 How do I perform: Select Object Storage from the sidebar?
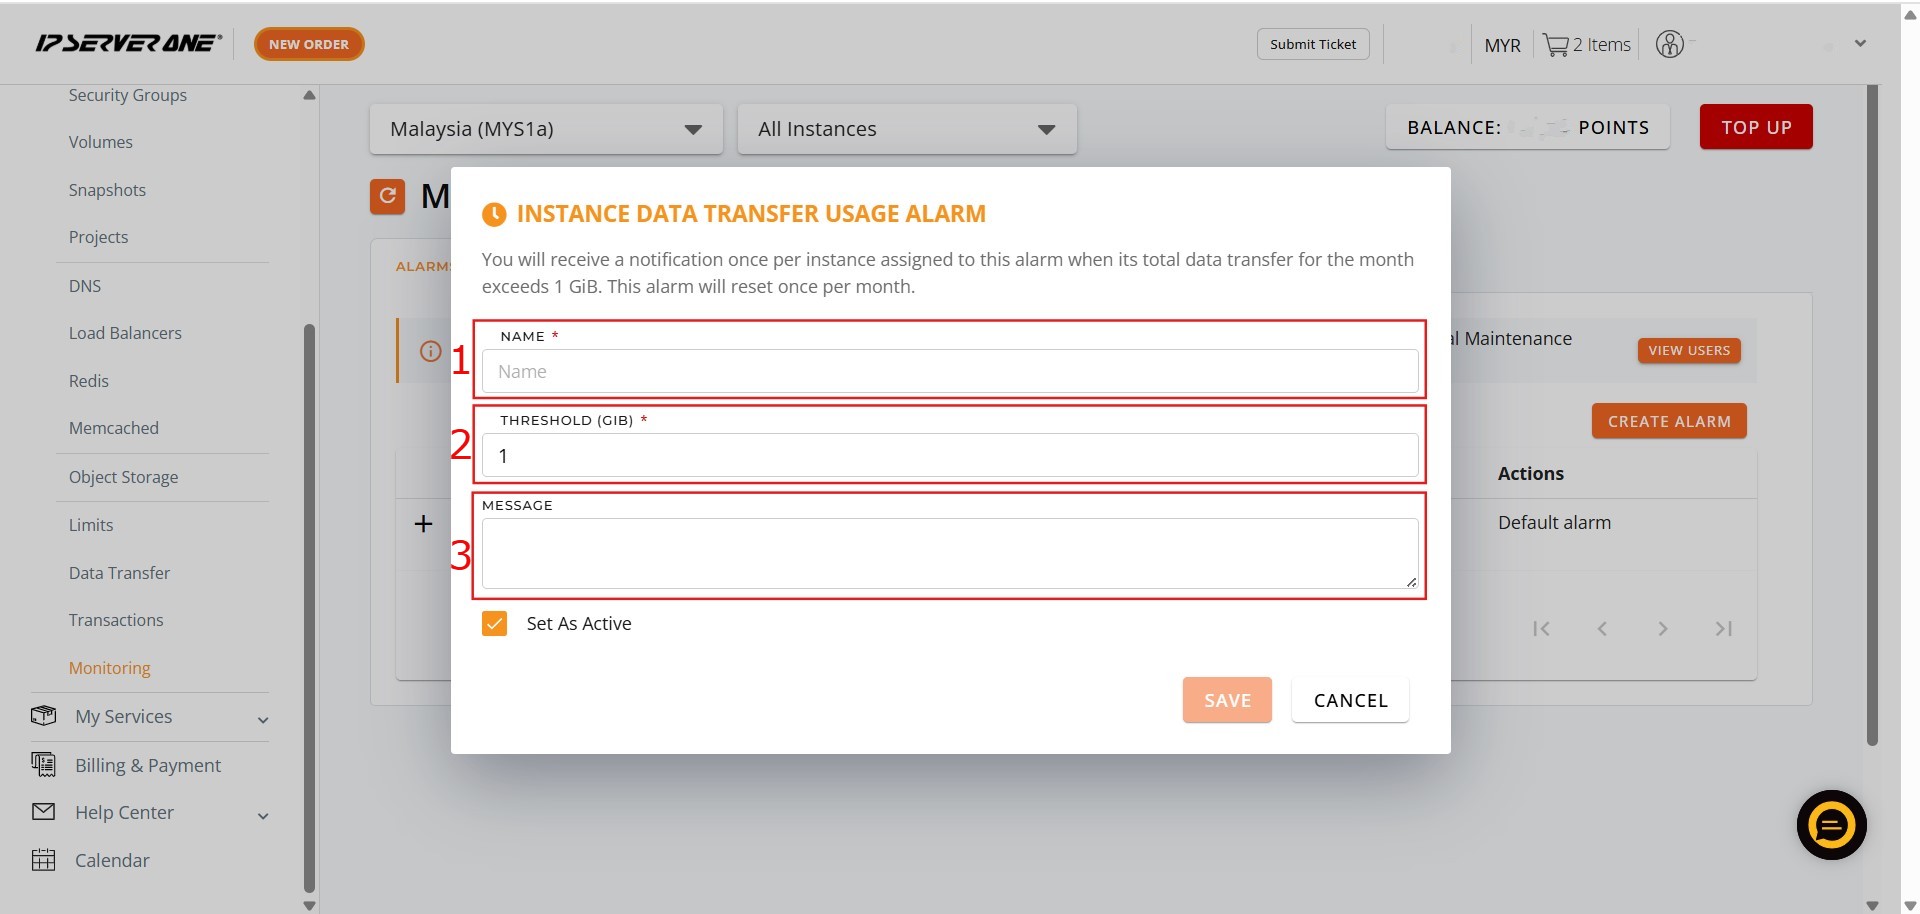123,477
